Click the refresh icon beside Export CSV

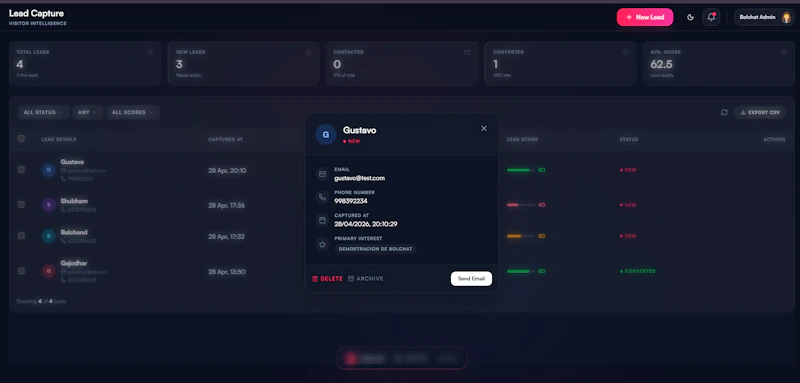pyautogui.click(x=724, y=112)
